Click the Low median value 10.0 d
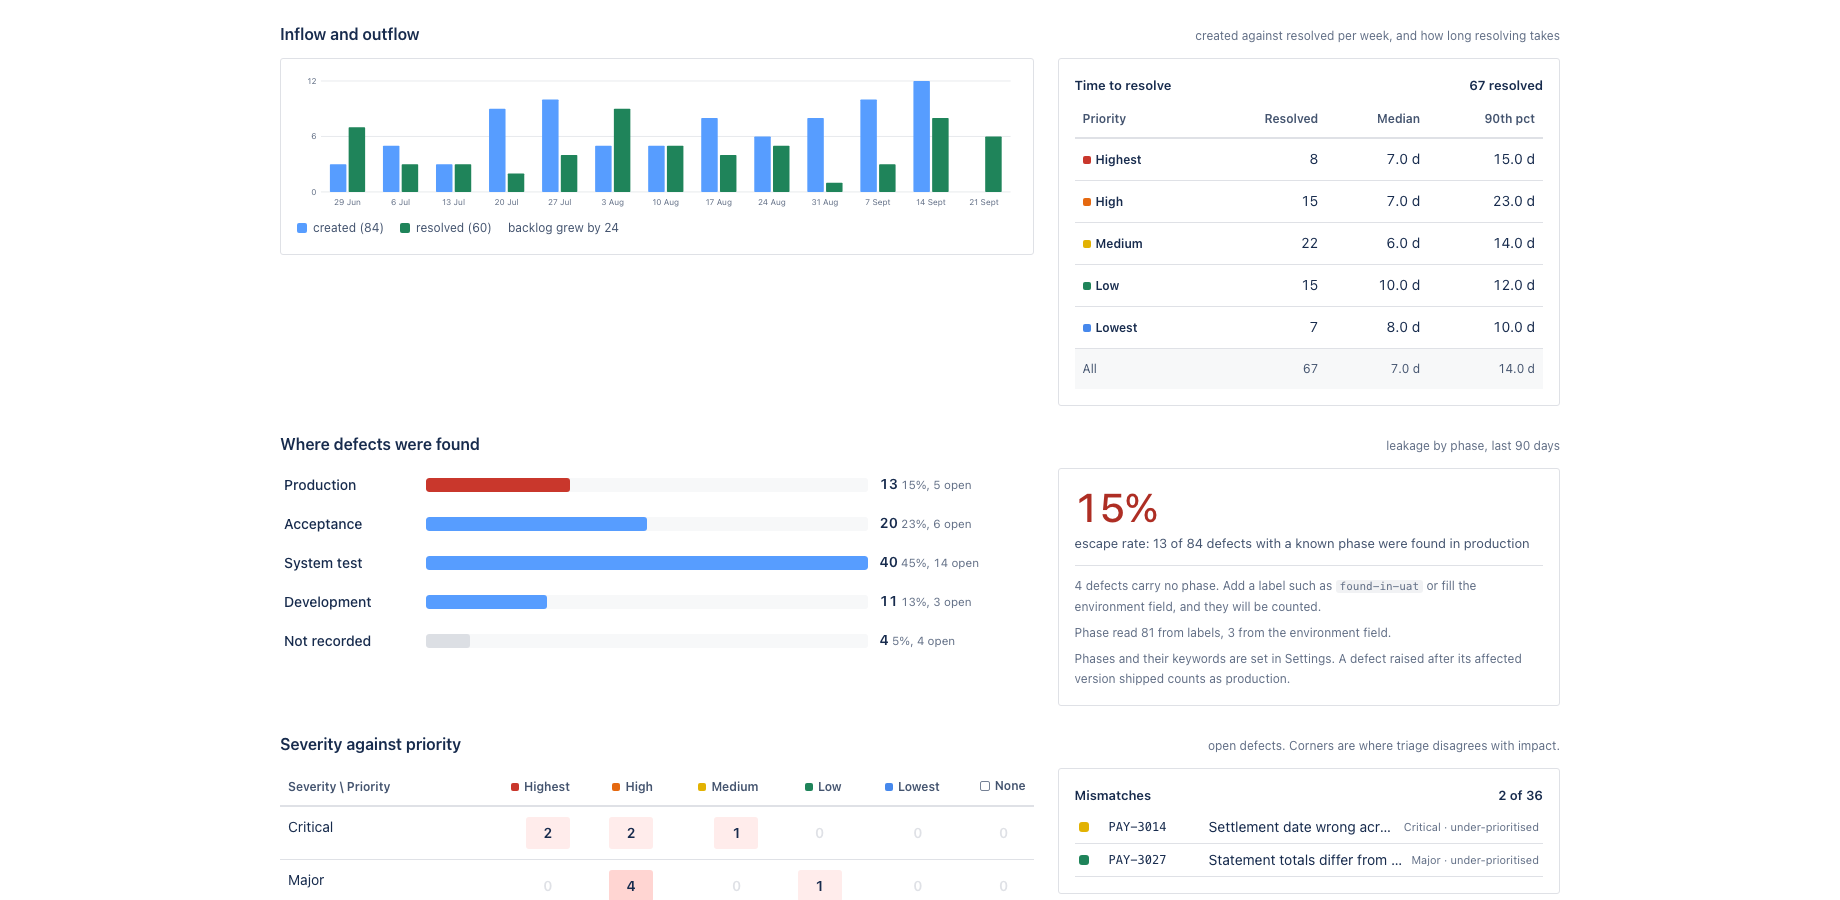 point(1399,286)
